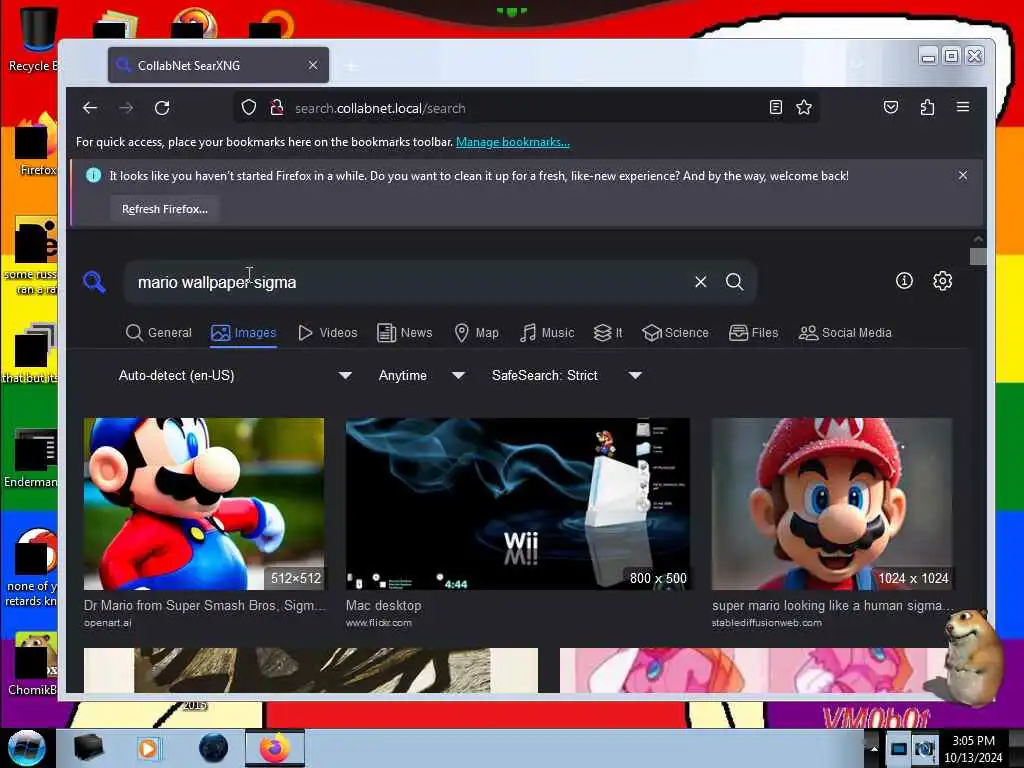Switch to the Social Media category

click(x=845, y=332)
